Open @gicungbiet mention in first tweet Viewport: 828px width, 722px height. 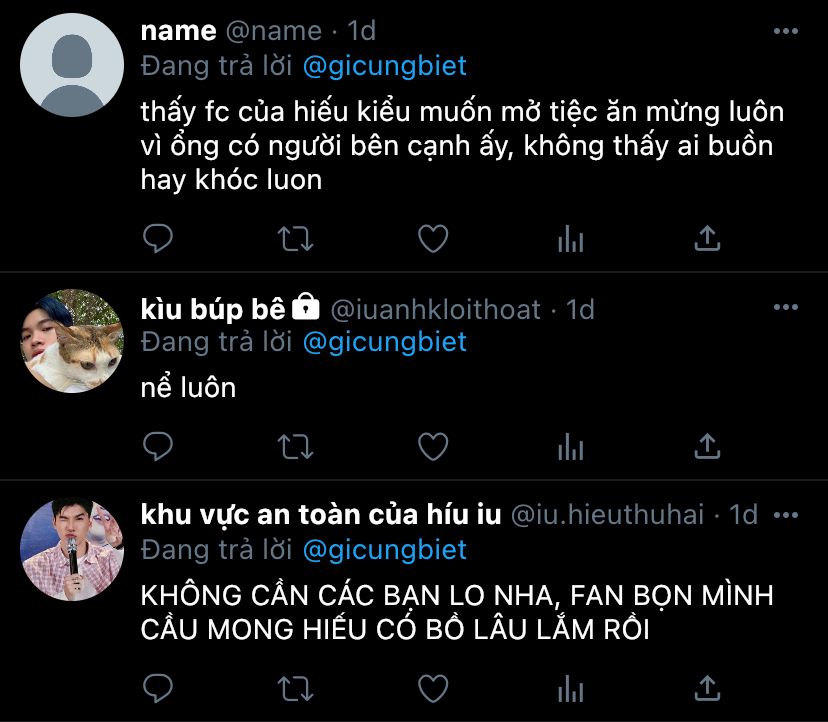pyautogui.click(x=383, y=66)
